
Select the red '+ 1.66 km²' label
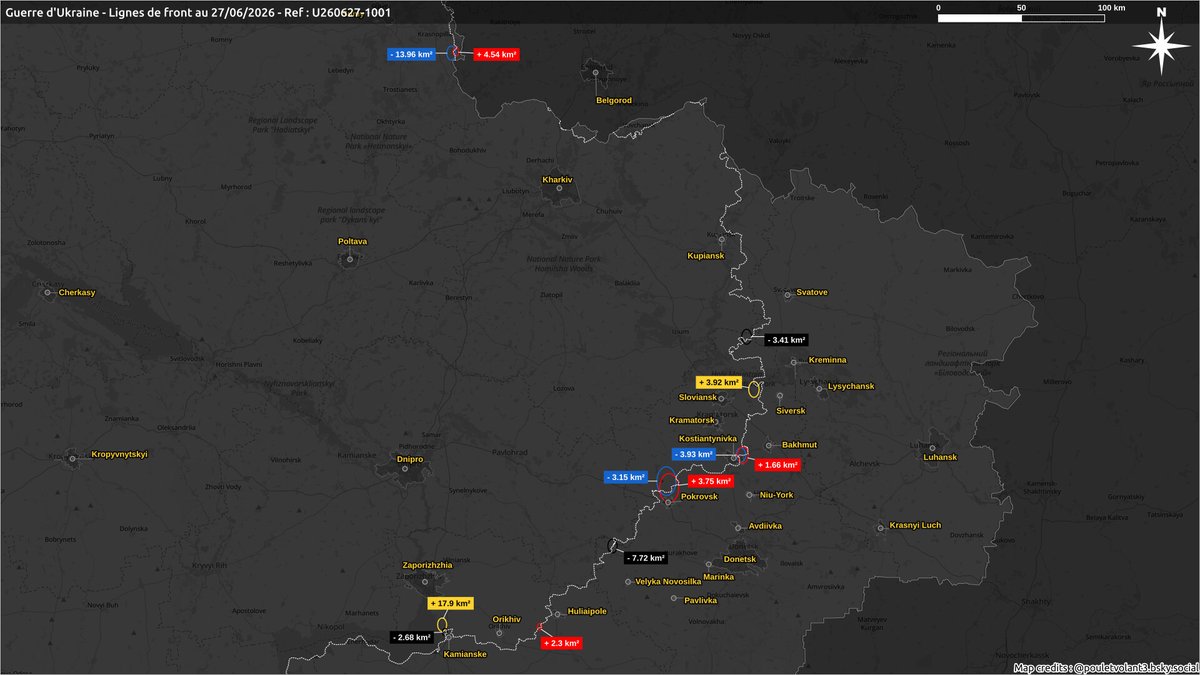coord(777,465)
